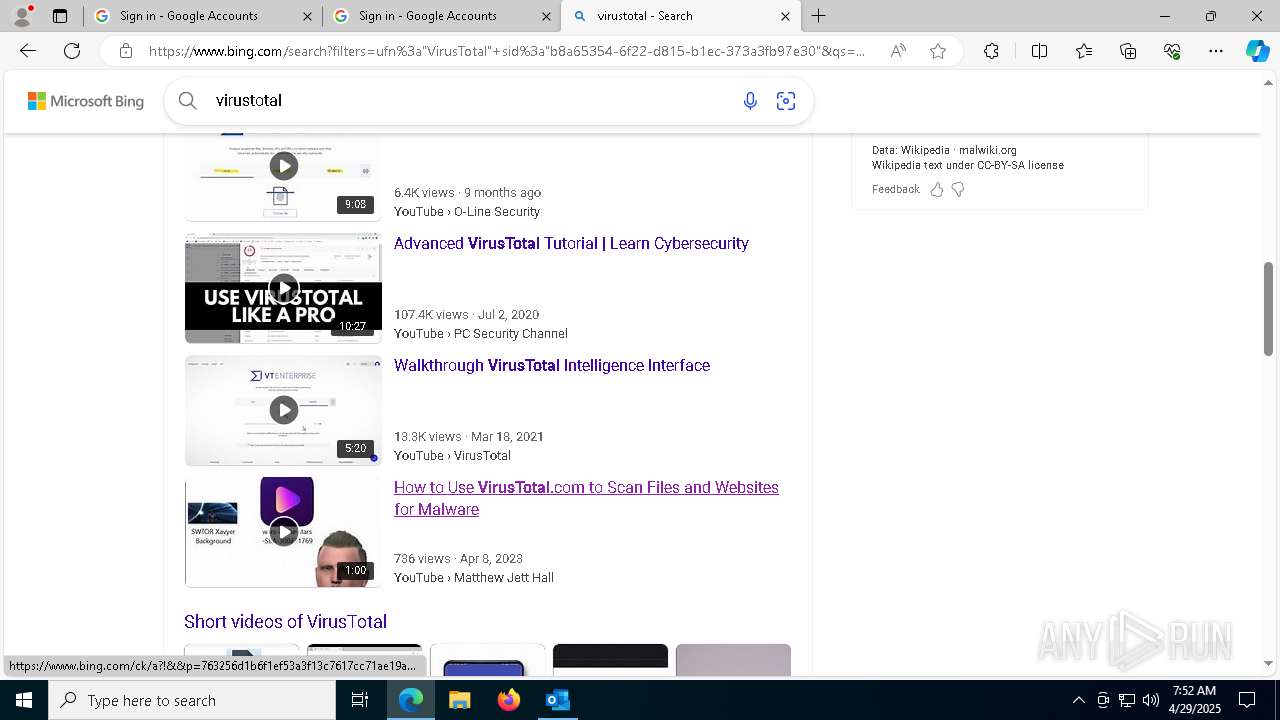Click YouTube › VirusTotal source text

(x=453, y=456)
